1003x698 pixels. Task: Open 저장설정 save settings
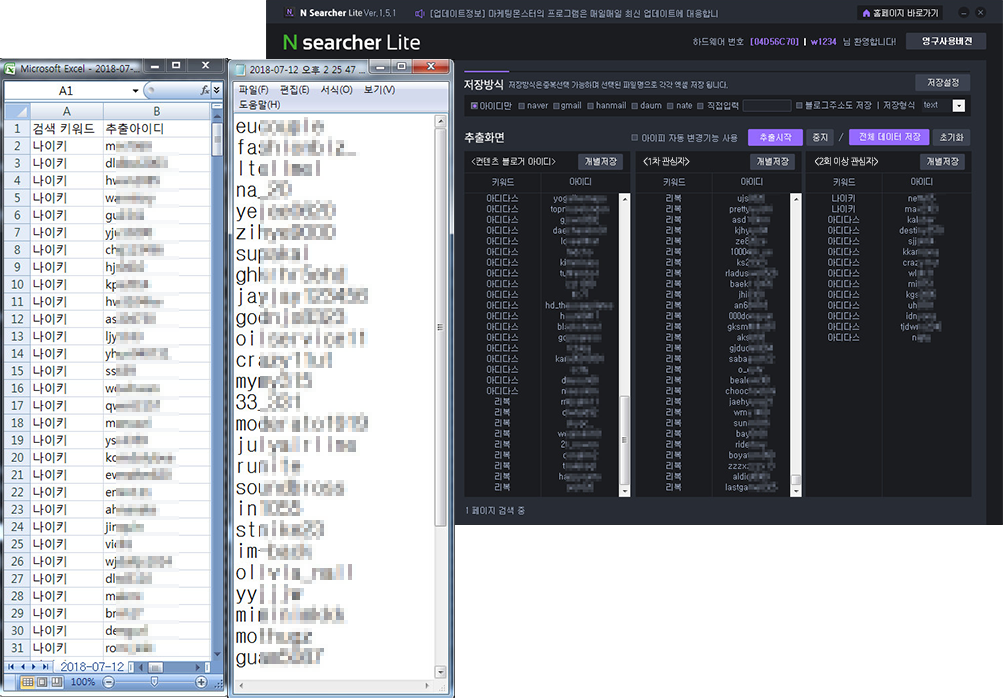[942, 83]
